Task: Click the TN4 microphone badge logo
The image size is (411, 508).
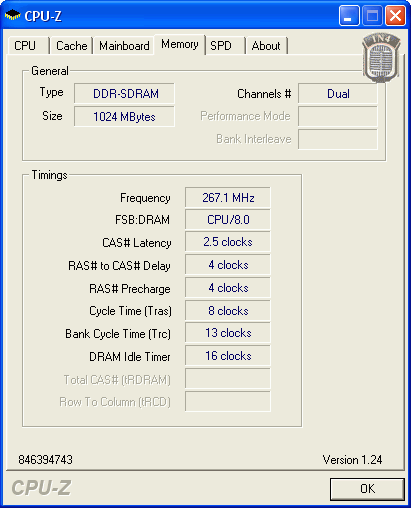Action: pos(381,58)
